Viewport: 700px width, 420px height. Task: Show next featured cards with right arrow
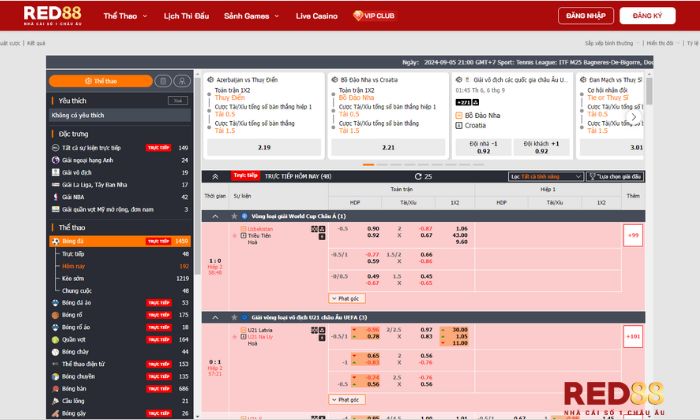coord(633,117)
